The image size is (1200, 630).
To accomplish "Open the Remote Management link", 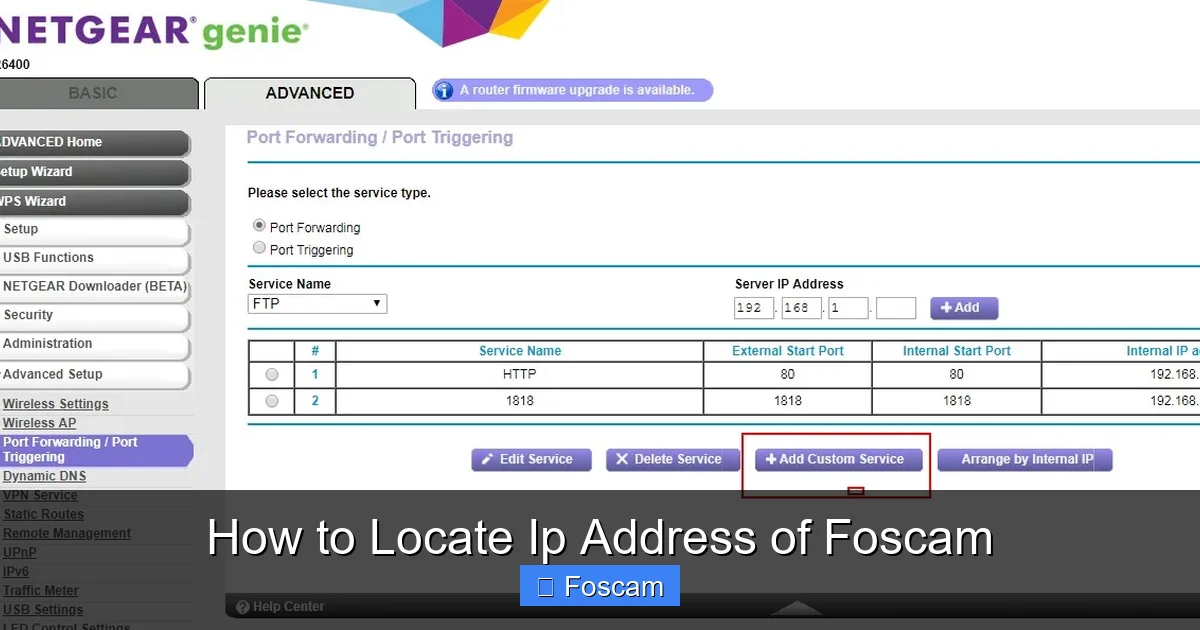I will point(69,533).
